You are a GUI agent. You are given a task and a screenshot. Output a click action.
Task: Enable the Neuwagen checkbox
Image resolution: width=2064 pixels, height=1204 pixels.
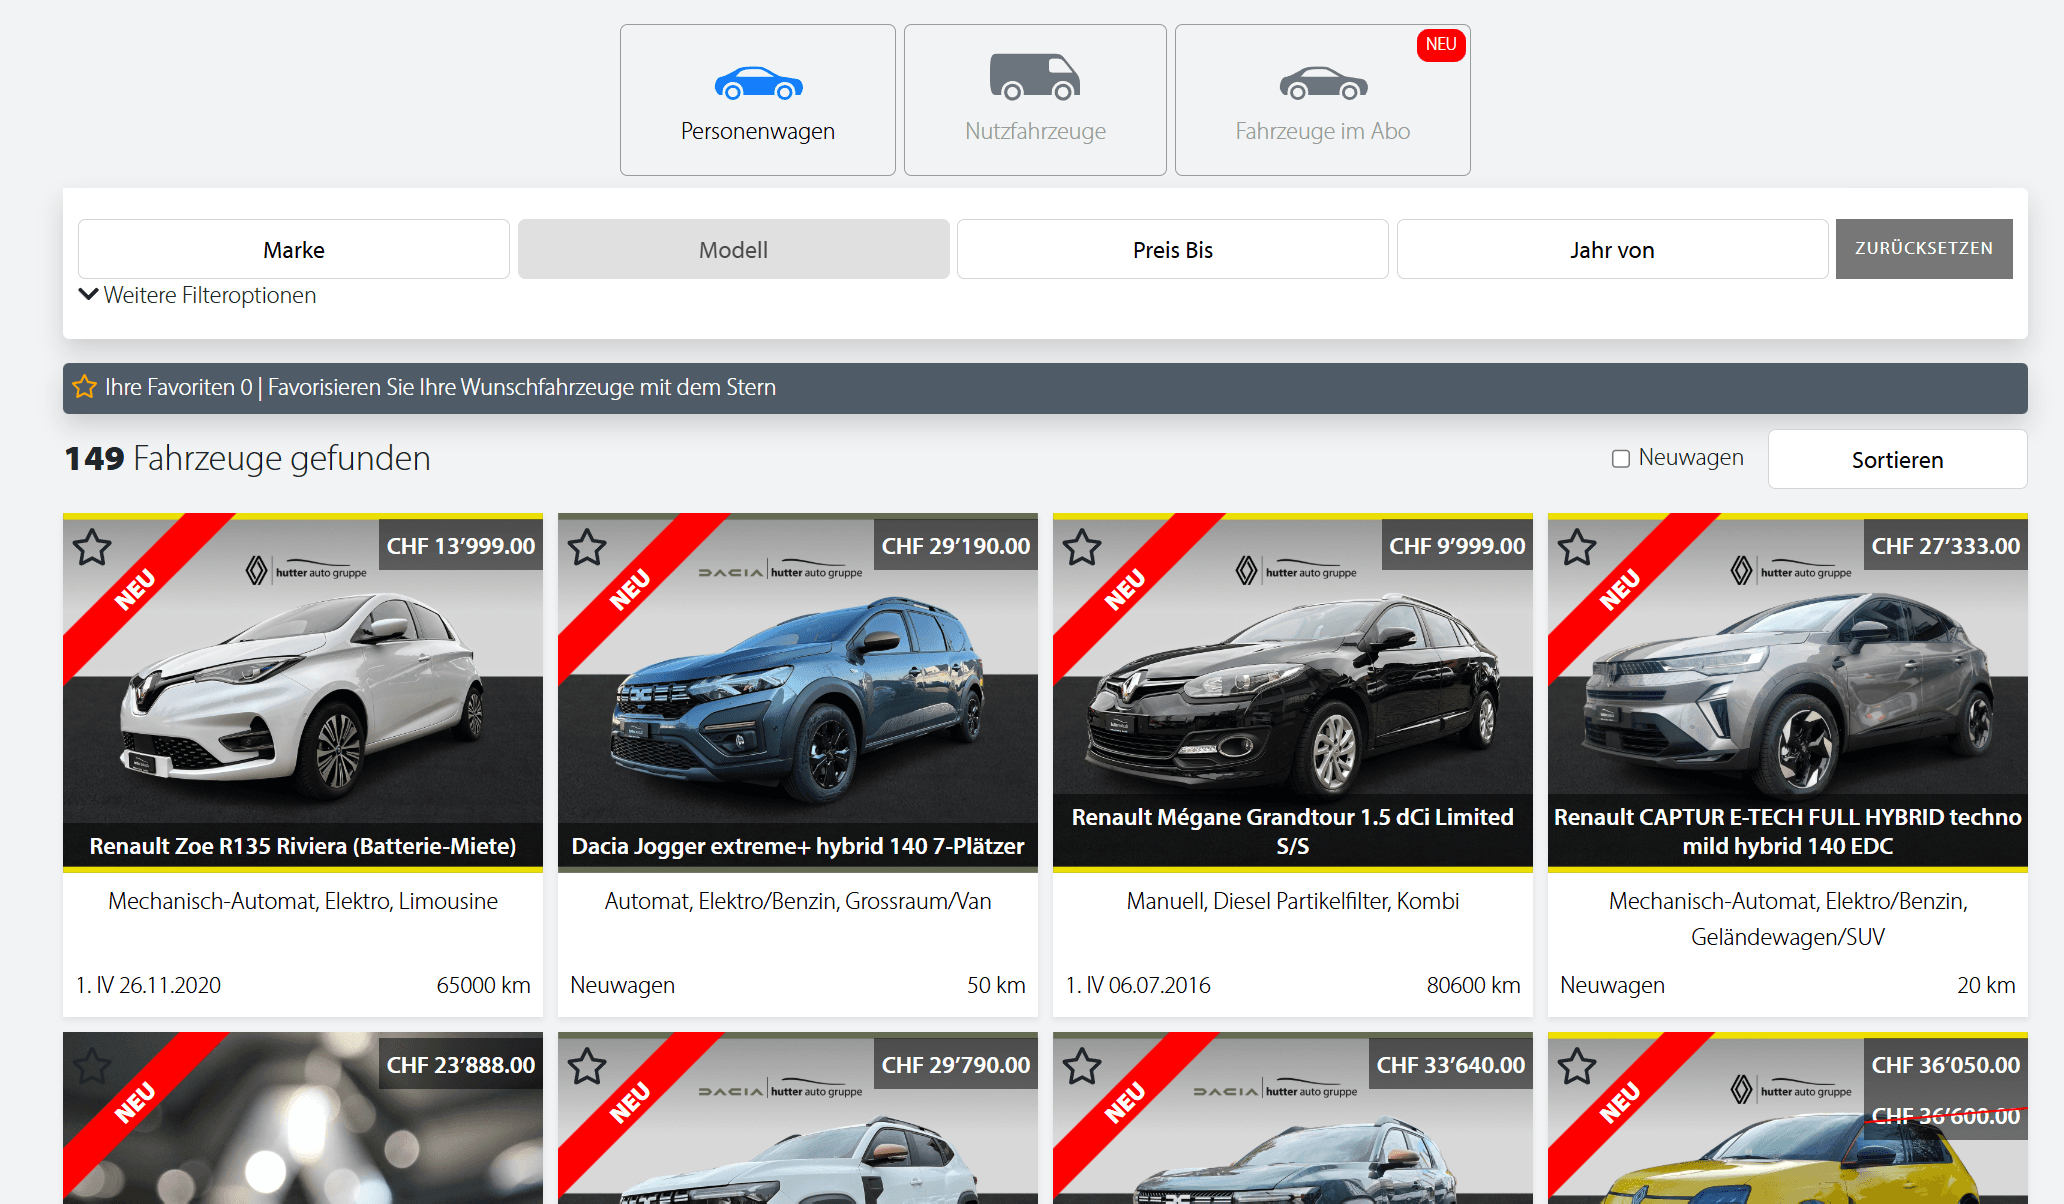pyautogui.click(x=1620, y=458)
